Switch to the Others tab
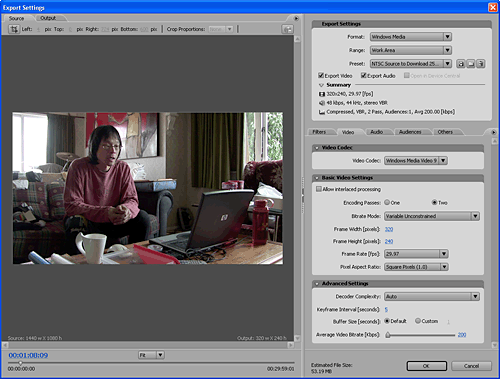Image resolution: width=500 pixels, height=379 pixels. point(445,132)
